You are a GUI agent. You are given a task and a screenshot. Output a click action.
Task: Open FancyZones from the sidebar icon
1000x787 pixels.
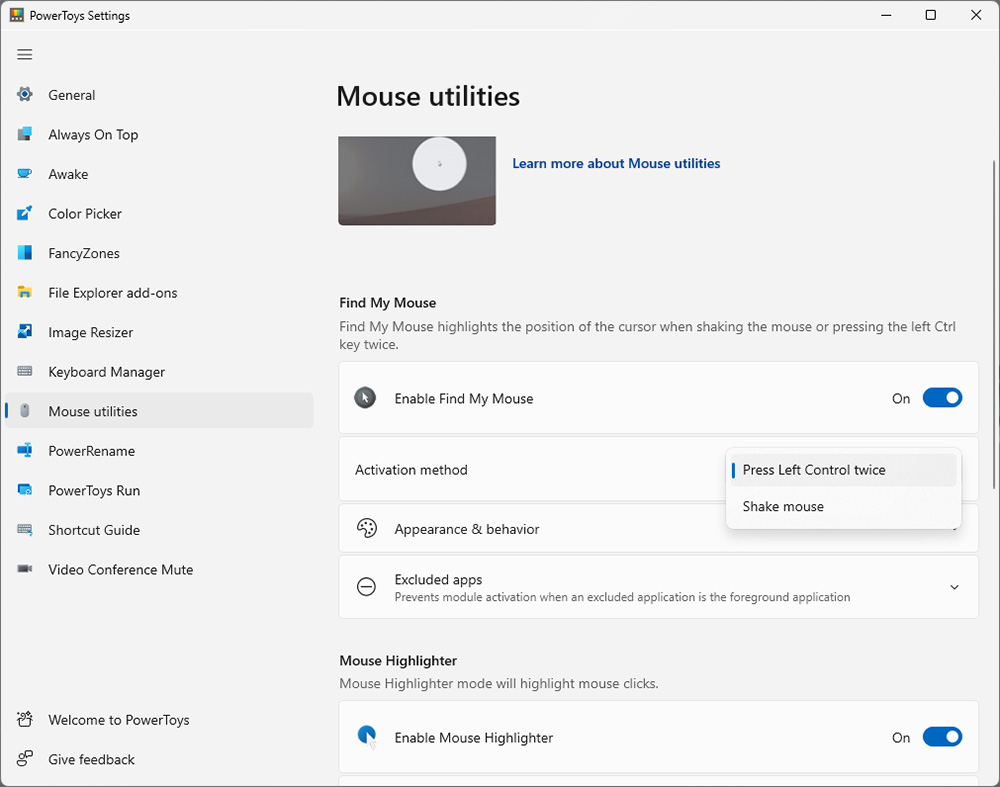pos(24,253)
